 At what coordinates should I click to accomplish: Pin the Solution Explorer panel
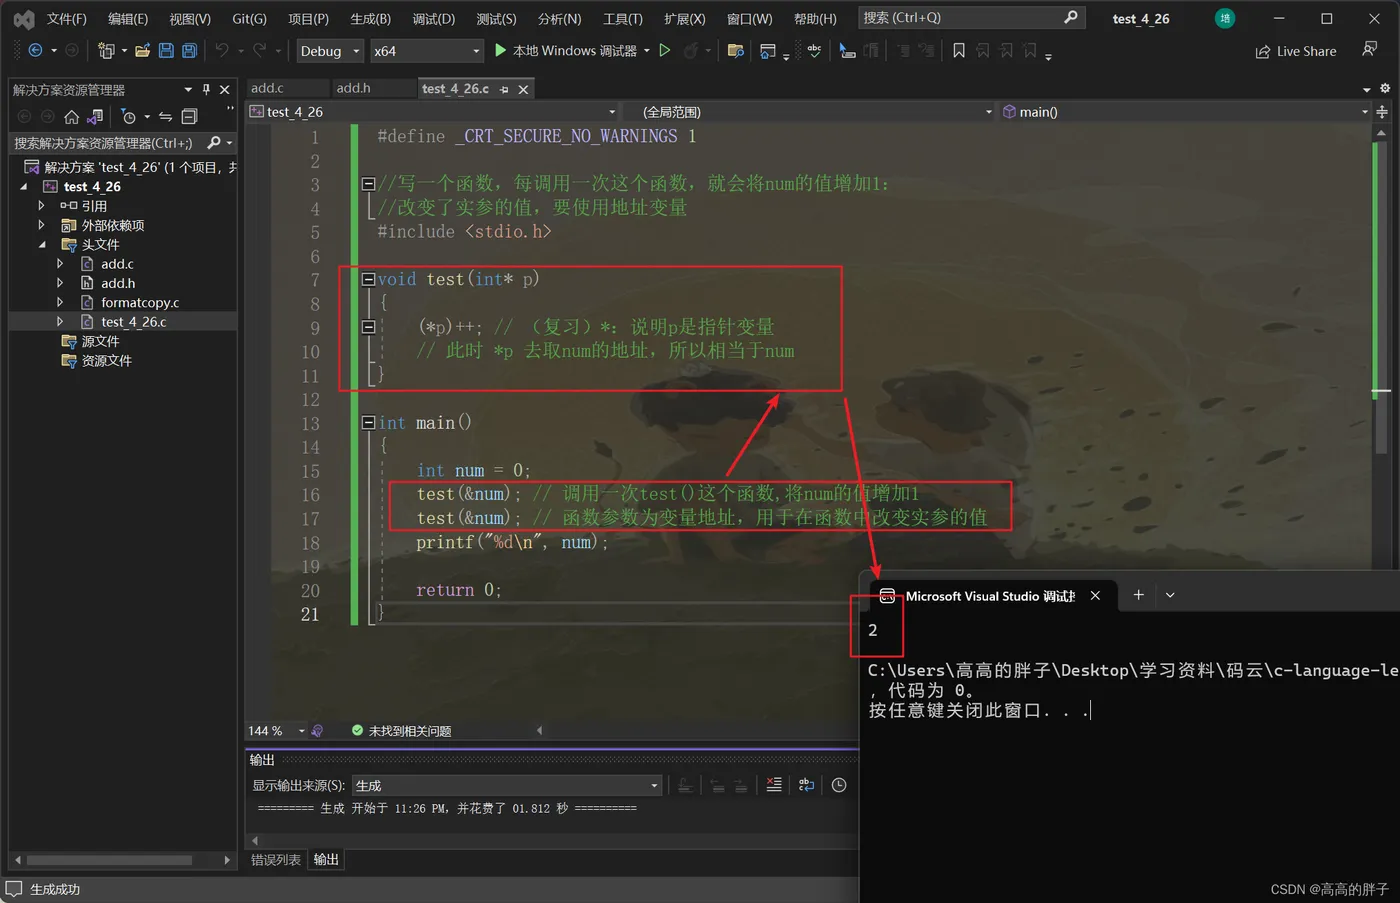[x=206, y=89]
